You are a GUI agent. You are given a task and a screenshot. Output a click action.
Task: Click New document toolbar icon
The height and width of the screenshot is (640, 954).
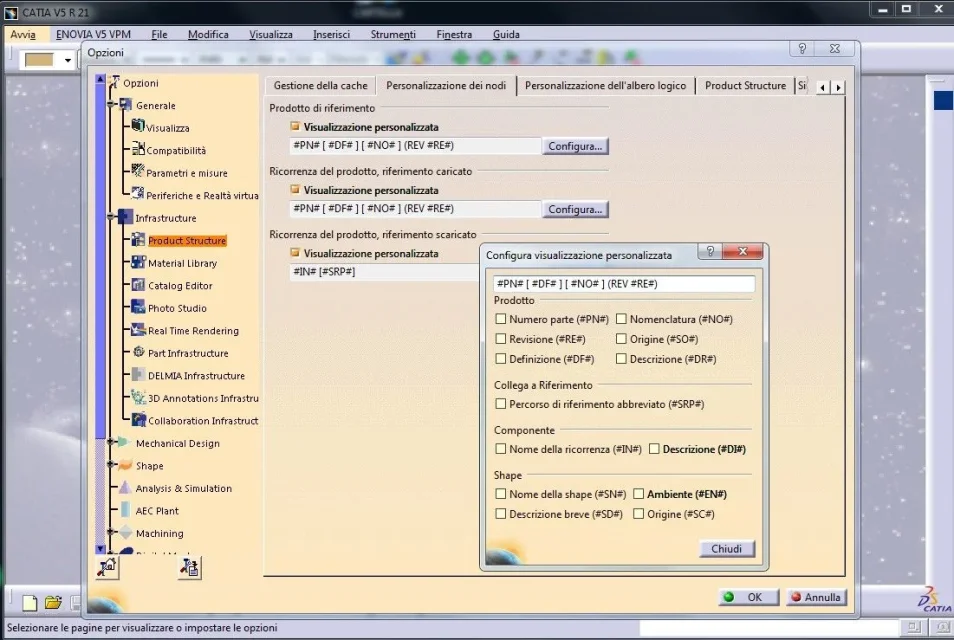coord(29,602)
